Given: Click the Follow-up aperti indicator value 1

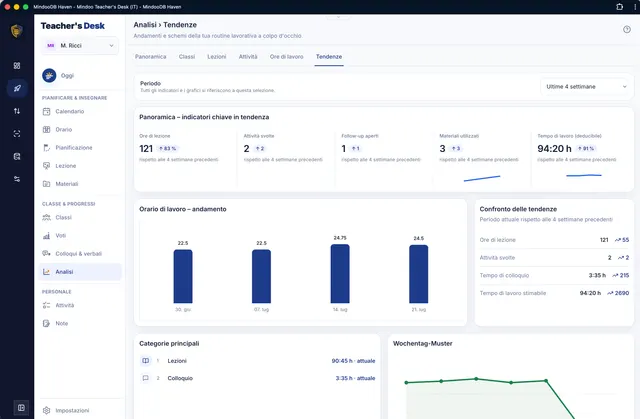Looking at the screenshot, I should point(344,149).
